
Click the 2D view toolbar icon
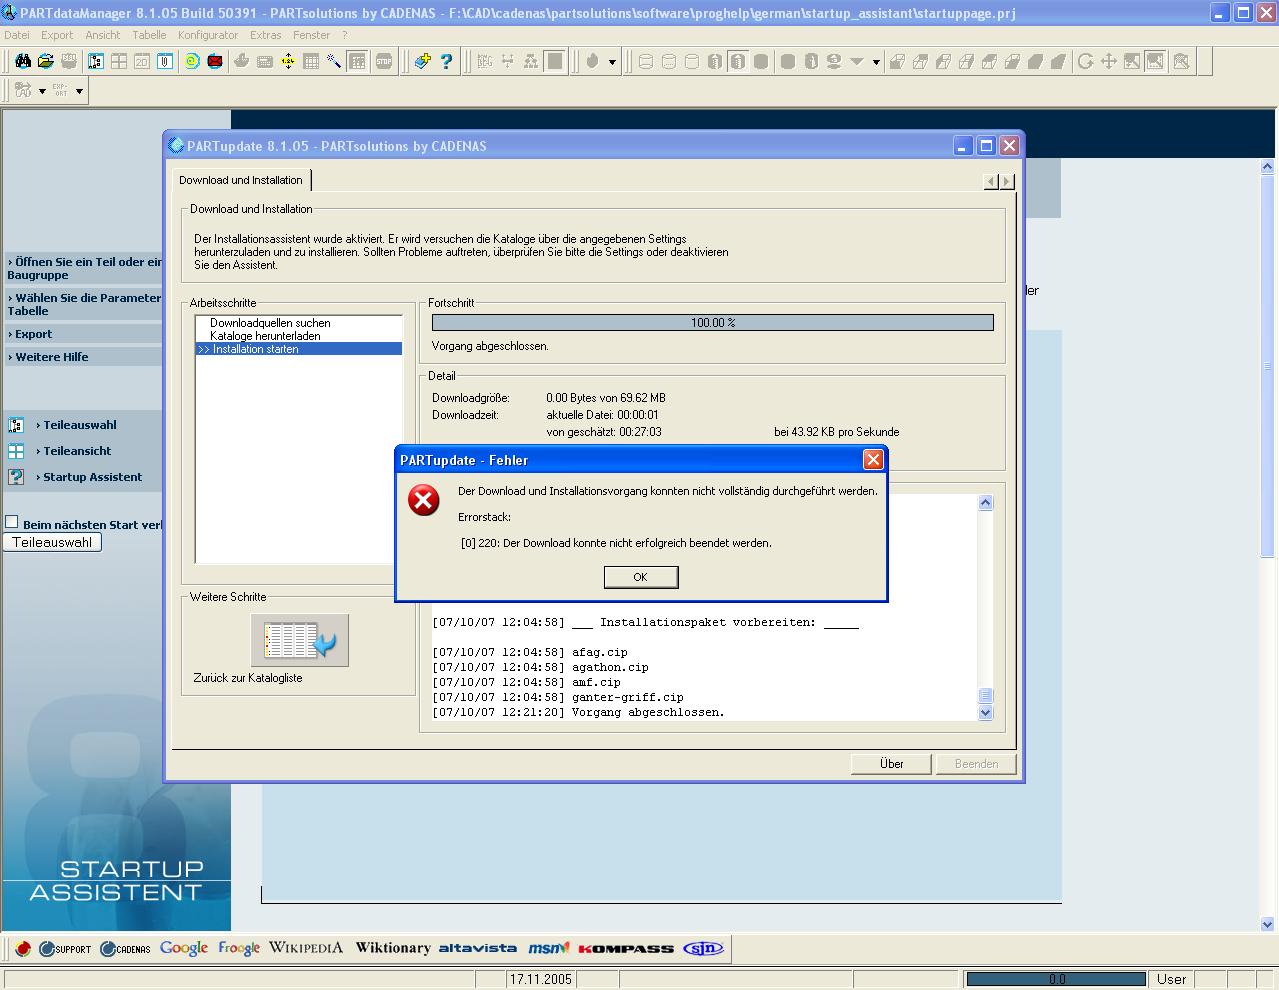coord(142,62)
